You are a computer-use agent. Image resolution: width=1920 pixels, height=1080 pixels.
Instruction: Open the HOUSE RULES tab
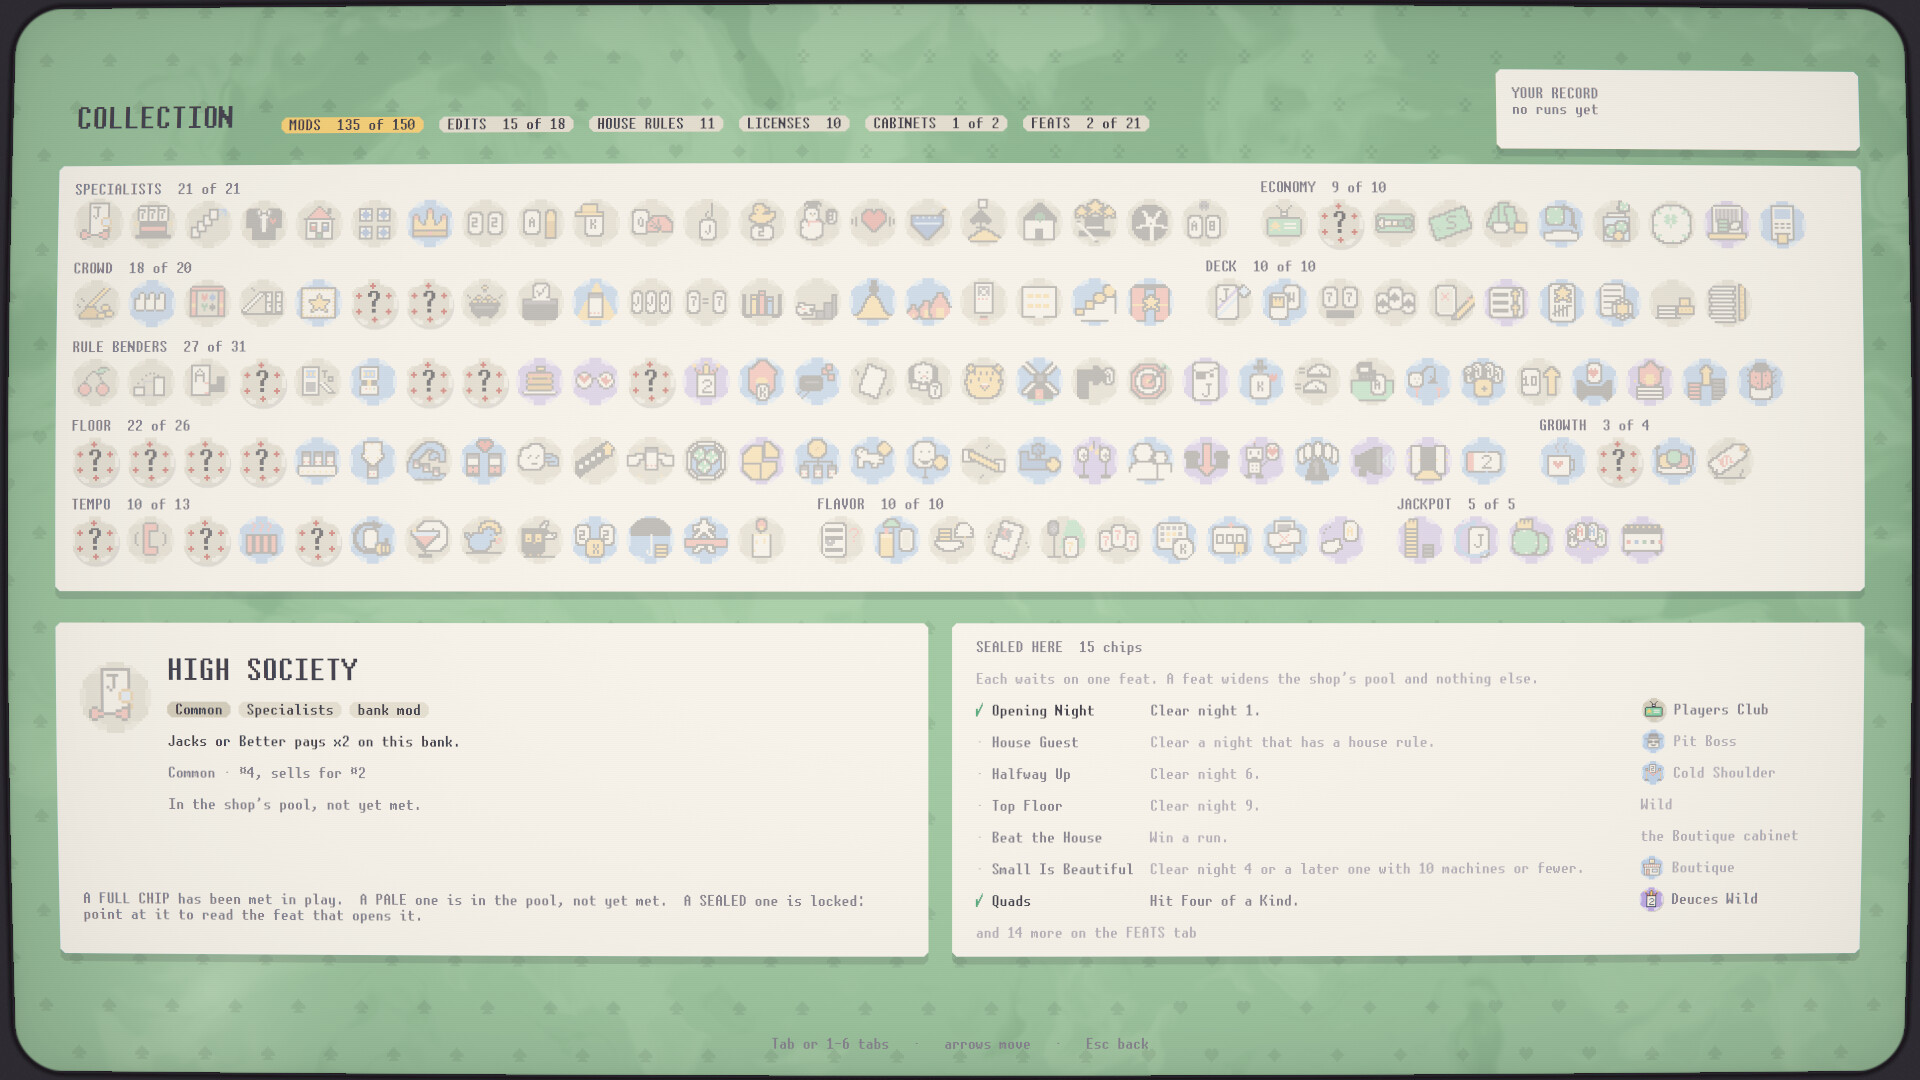point(656,124)
